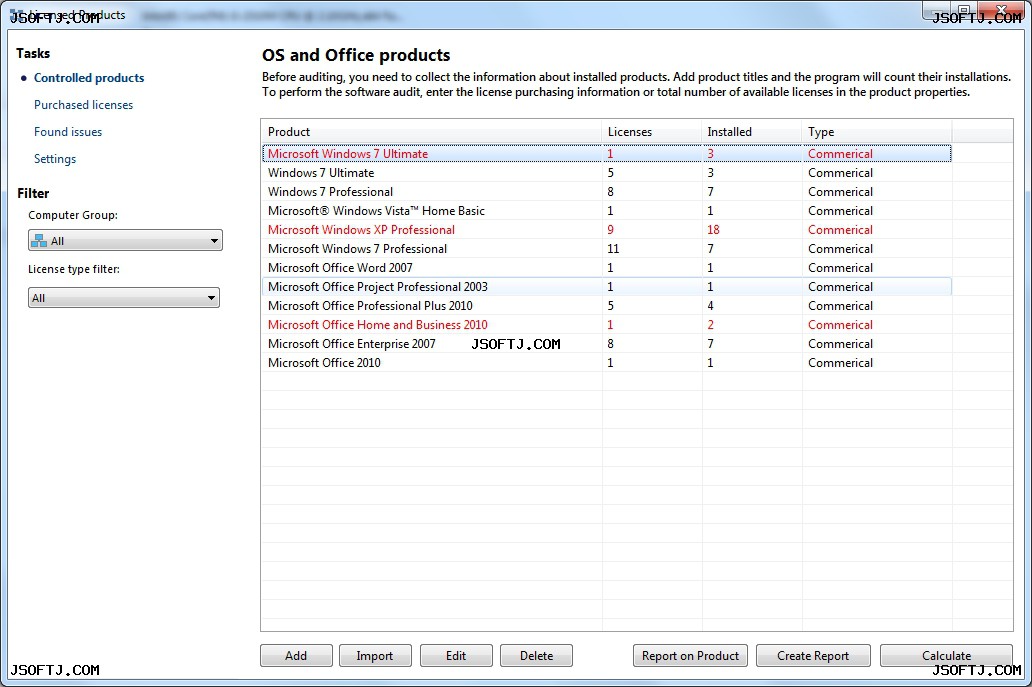Image resolution: width=1032 pixels, height=687 pixels.
Task: Click the Add button
Action: [x=296, y=655]
